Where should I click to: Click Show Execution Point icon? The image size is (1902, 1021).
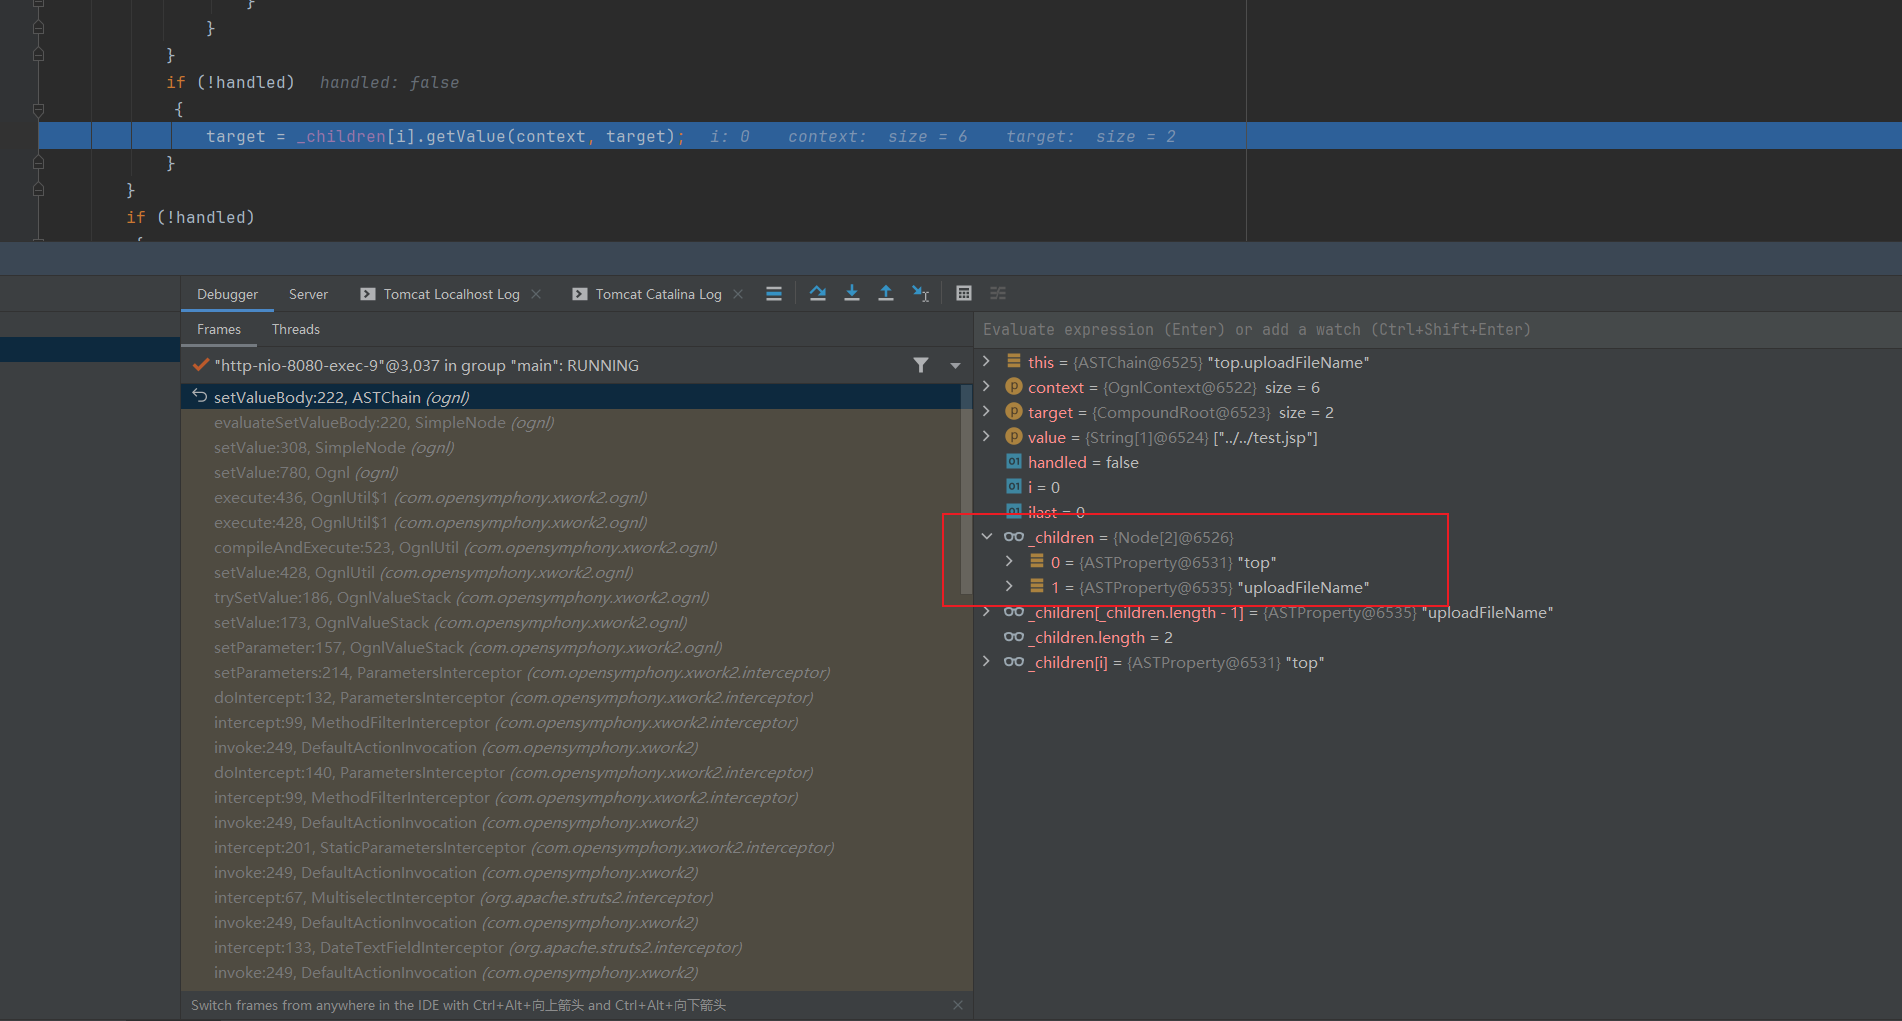[774, 294]
